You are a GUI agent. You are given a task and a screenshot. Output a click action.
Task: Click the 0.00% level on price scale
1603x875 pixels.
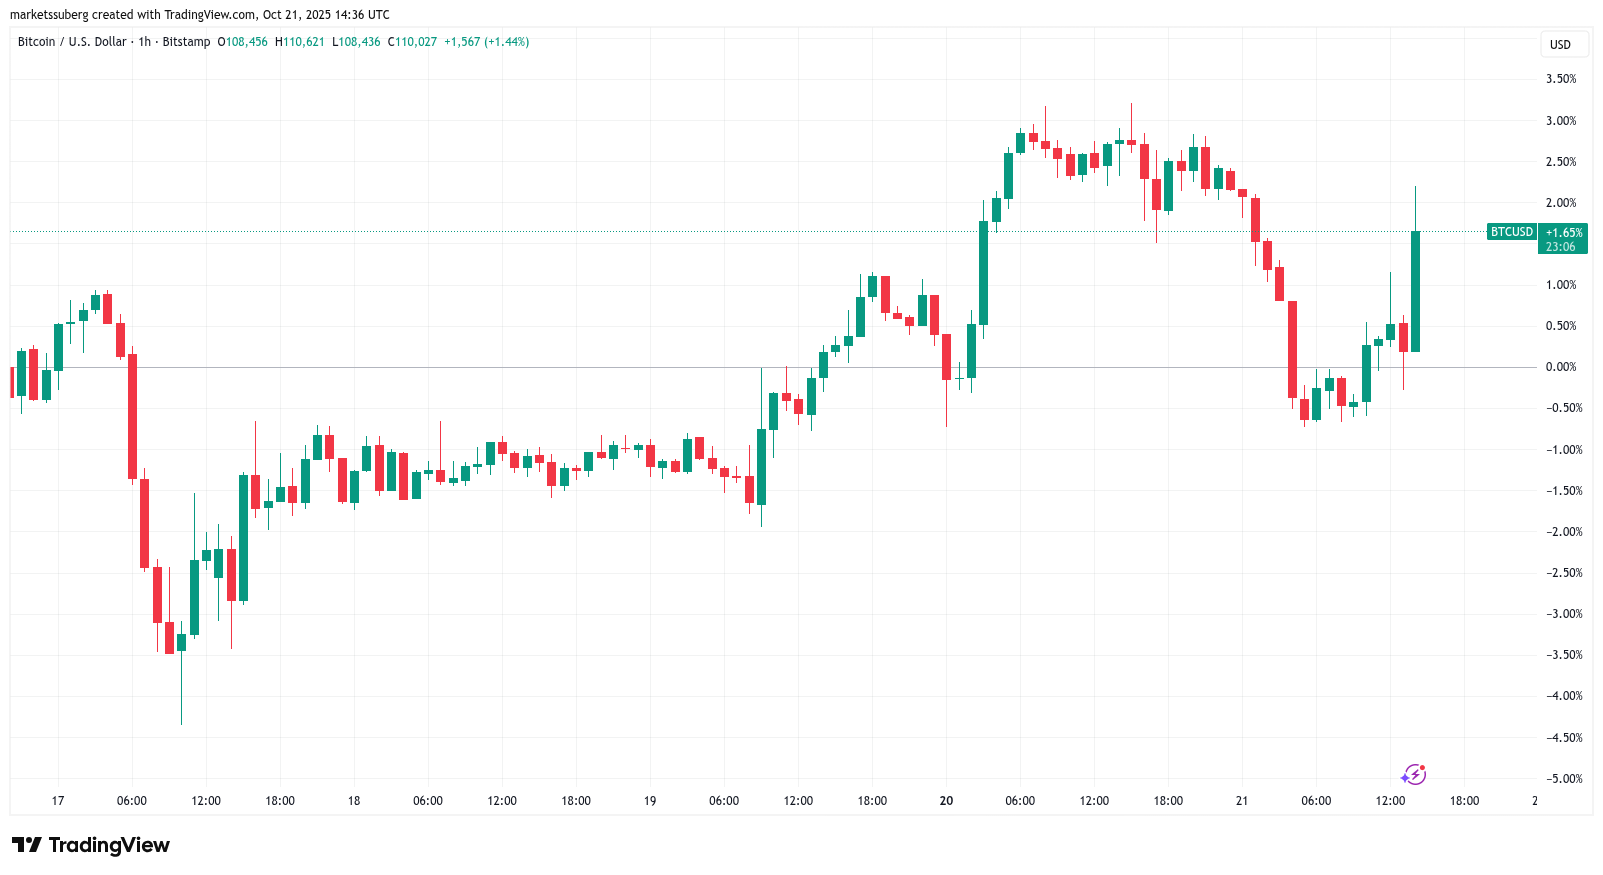point(1560,367)
